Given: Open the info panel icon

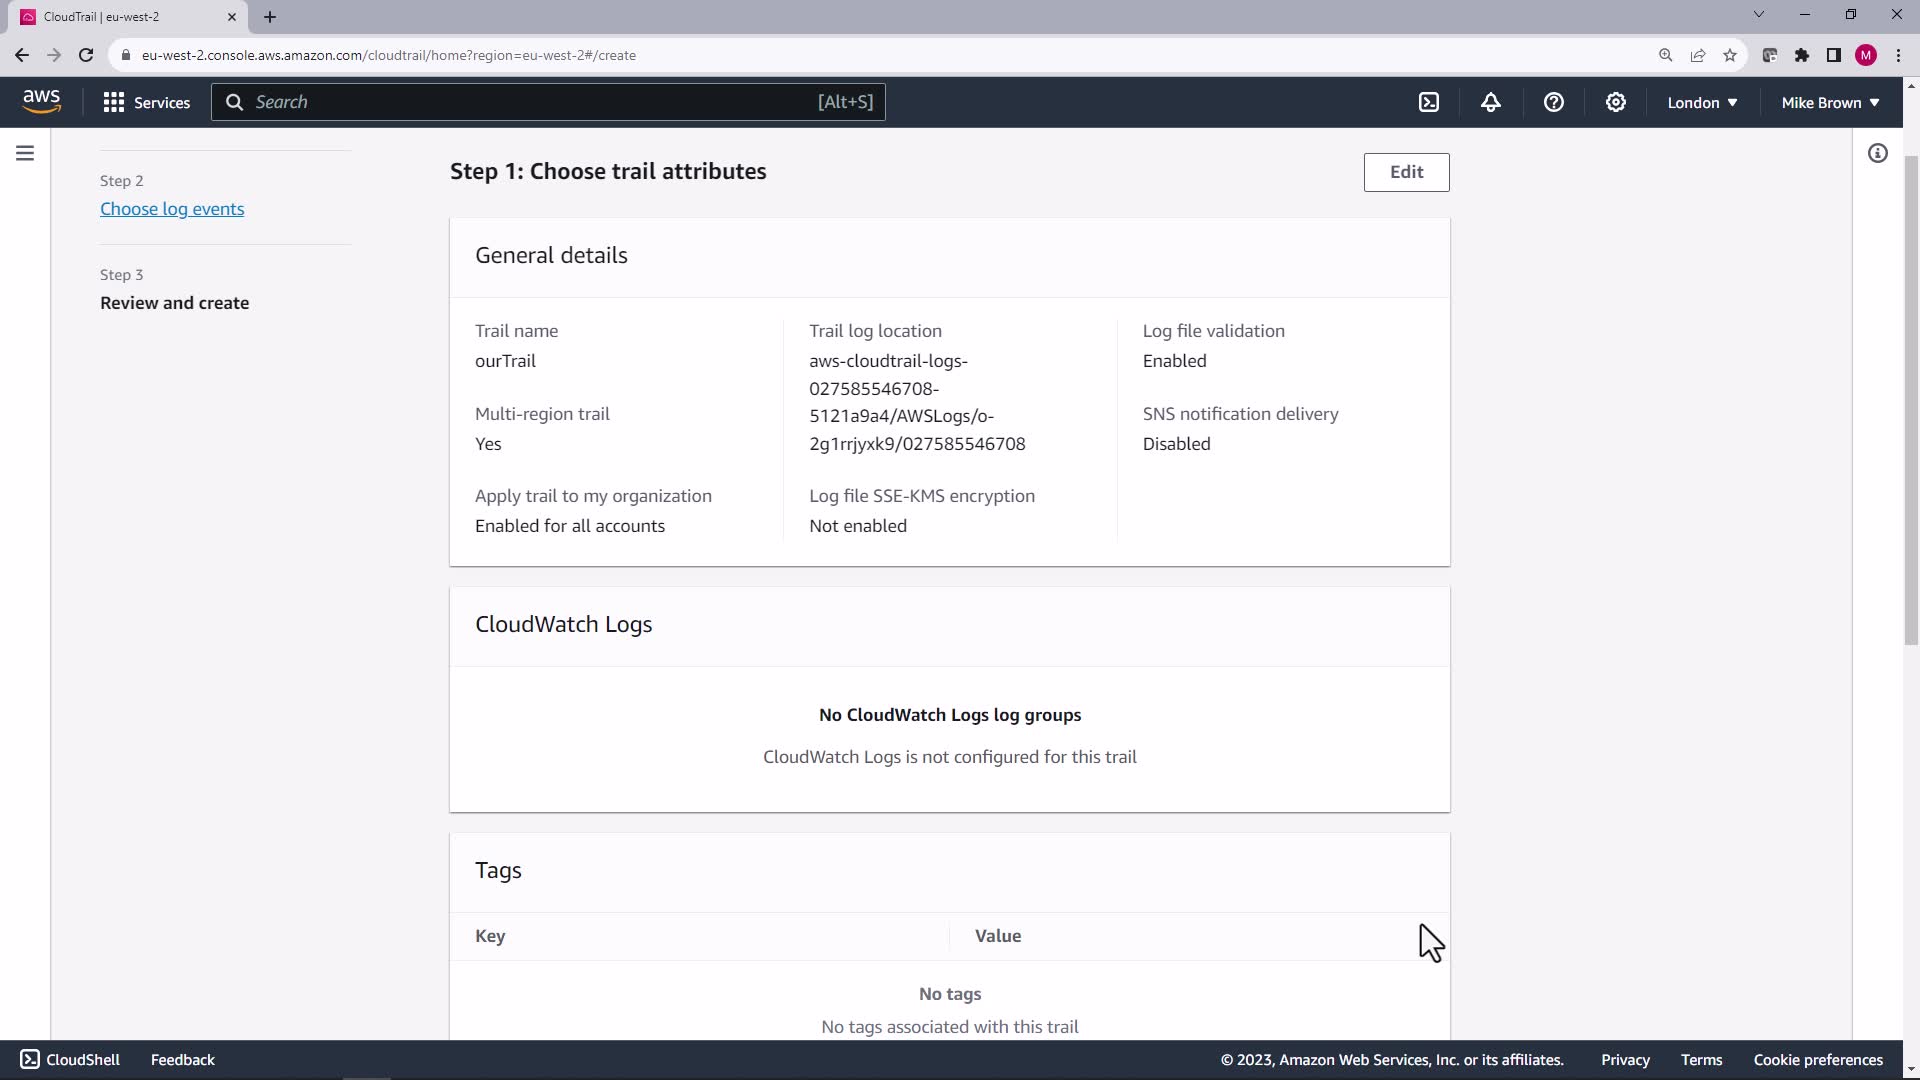Looking at the screenshot, I should 1877,153.
